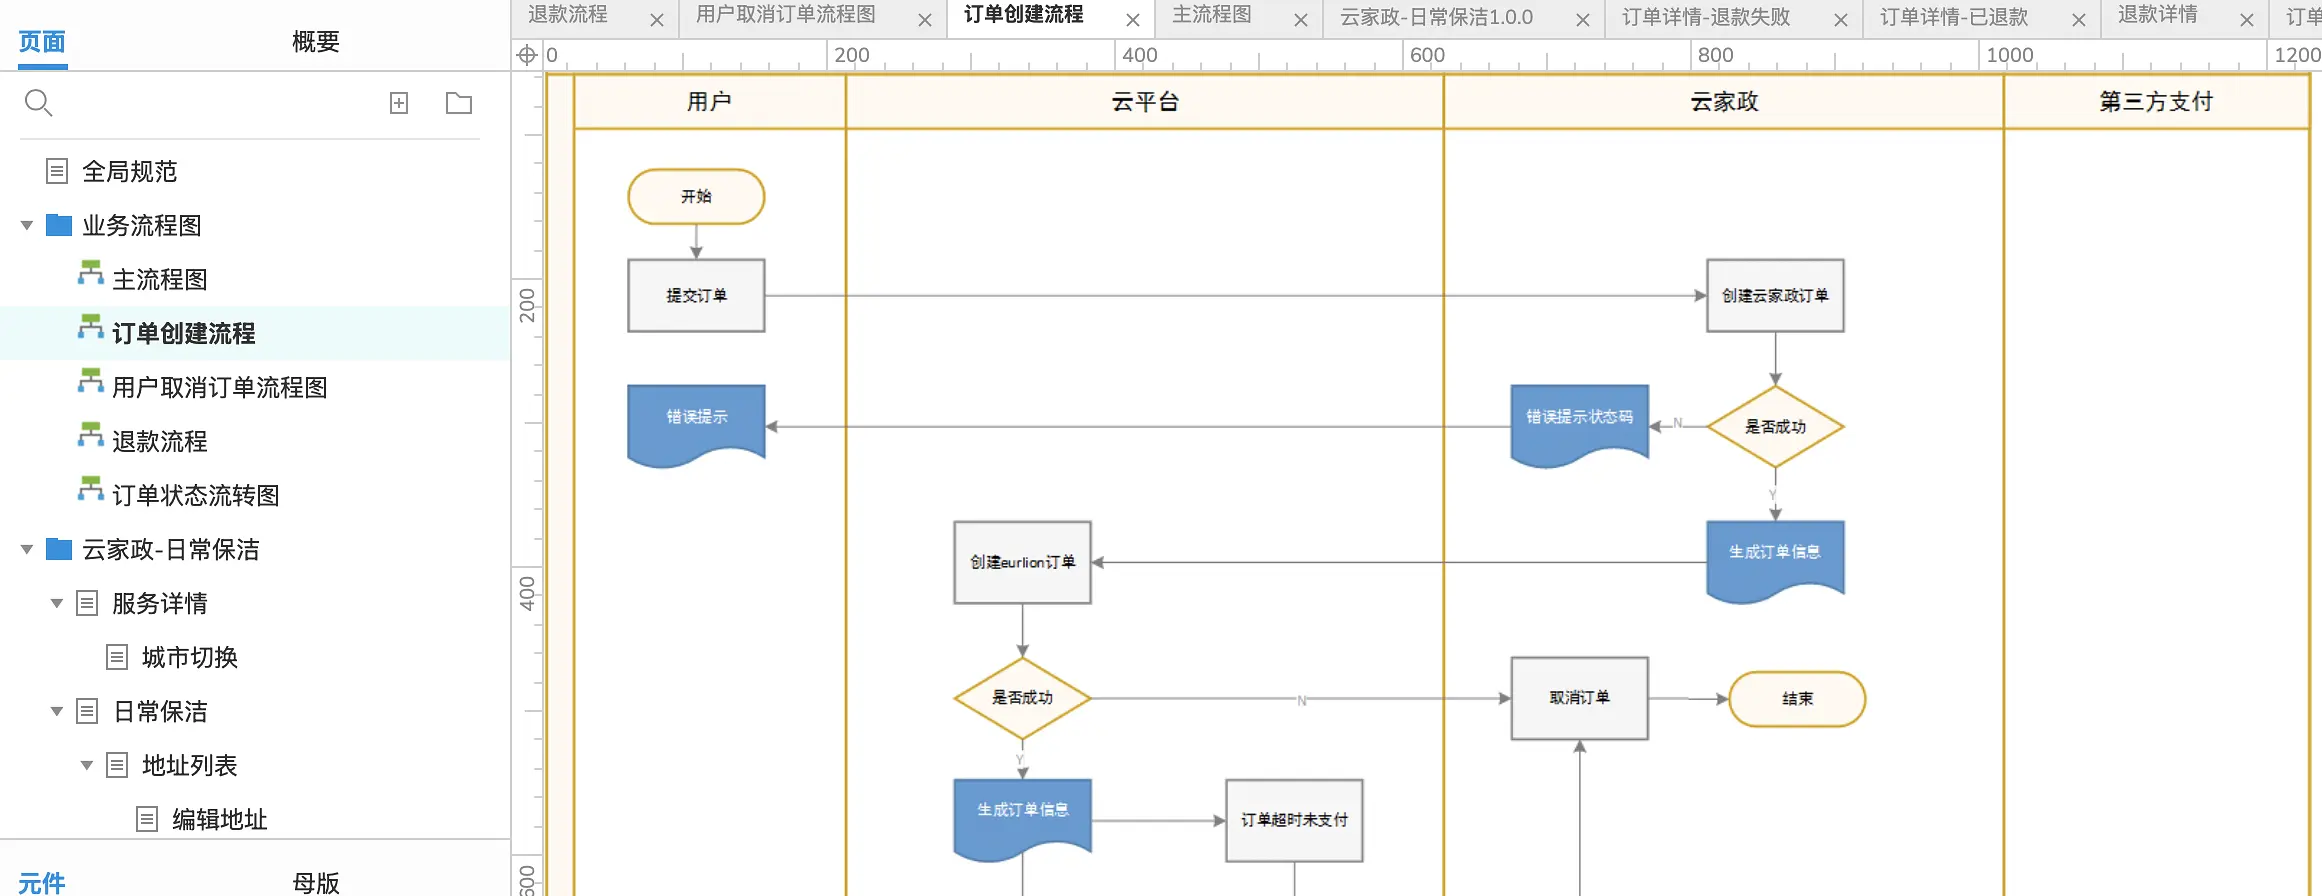This screenshot has height=896, width=2322.
Task: Select the 全局规范 page
Action: tap(129, 172)
